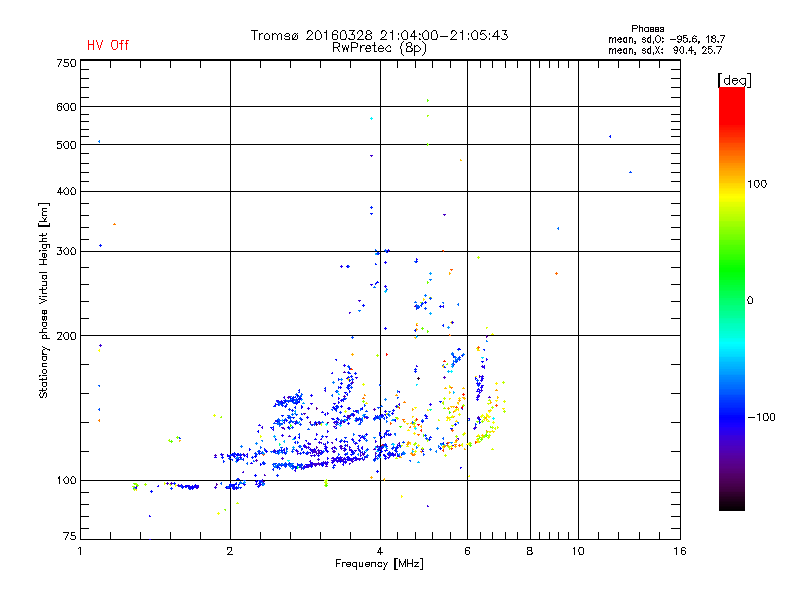The width and height of the screenshot is (800, 600).
Task: Select the plot title 'Tromsø 20160328 21:04:00-21:05:43'
Action: 379,35
